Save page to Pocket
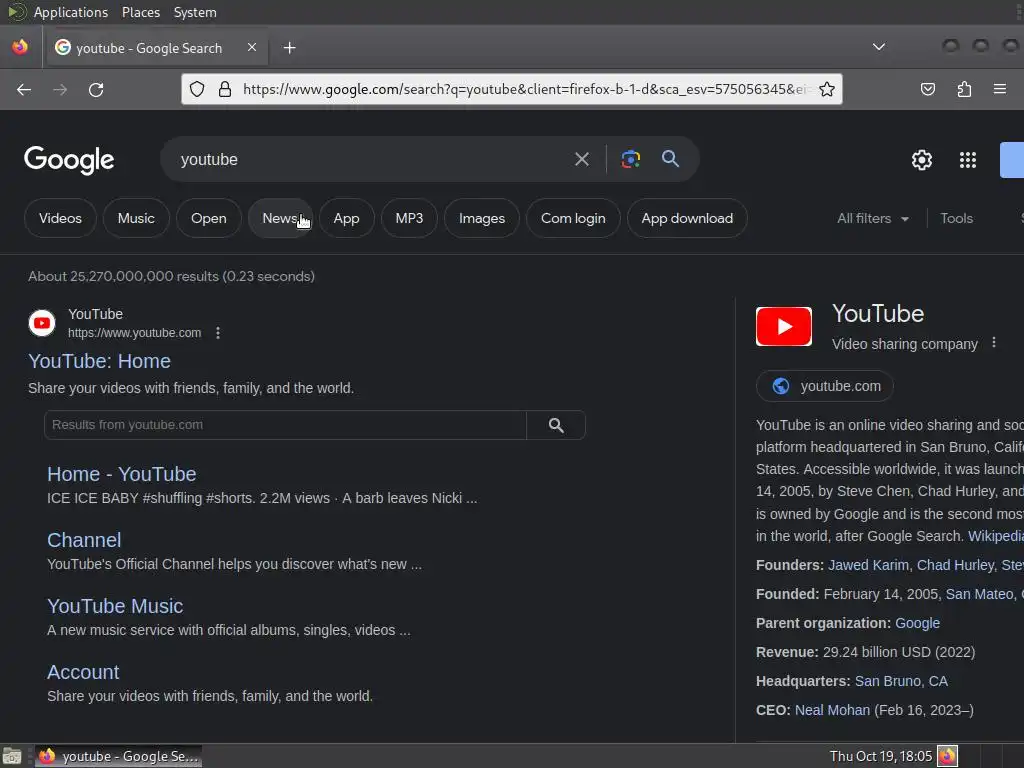Viewport: 1024px width, 768px height. point(927,89)
